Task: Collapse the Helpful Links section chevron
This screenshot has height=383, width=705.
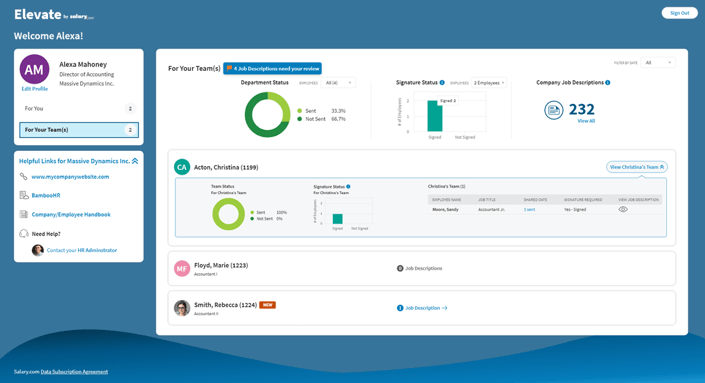Action: [135, 161]
